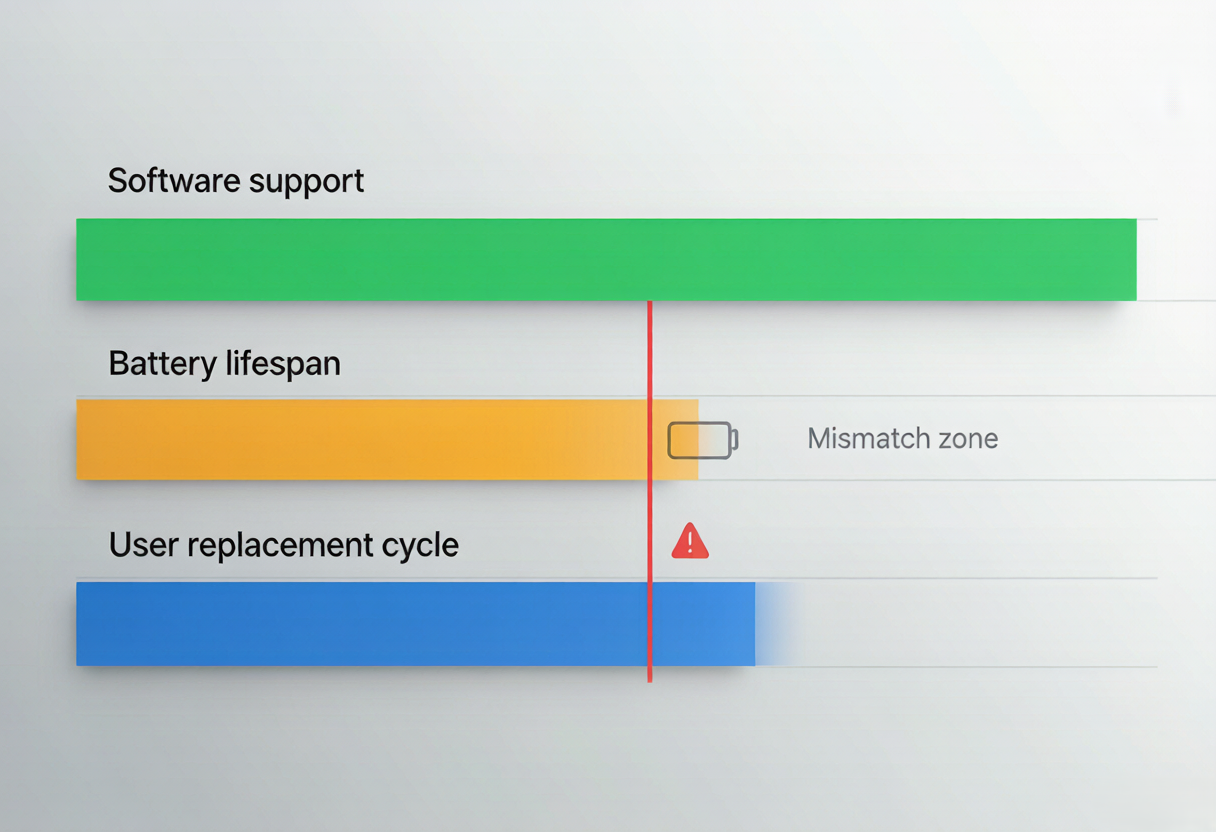This screenshot has width=1216, height=832.
Task: Click the red vertical marker line
Action: pyautogui.click(x=650, y=491)
